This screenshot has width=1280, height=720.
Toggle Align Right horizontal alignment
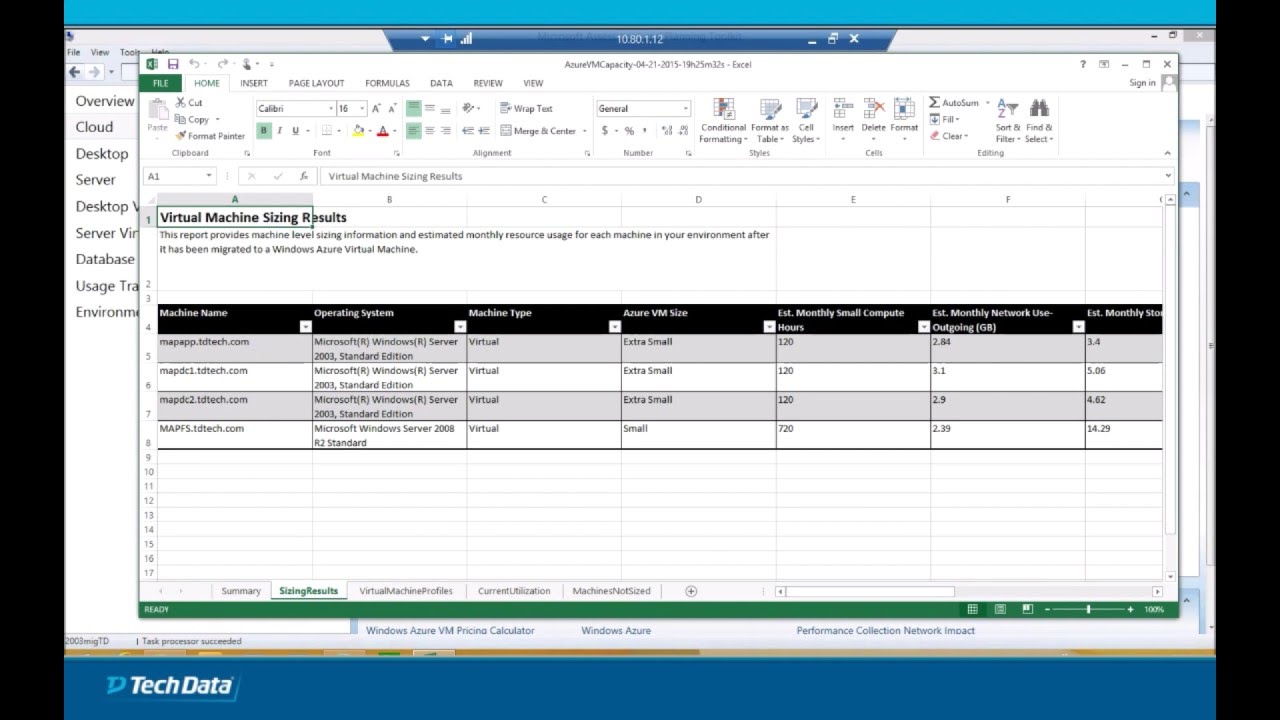point(445,131)
